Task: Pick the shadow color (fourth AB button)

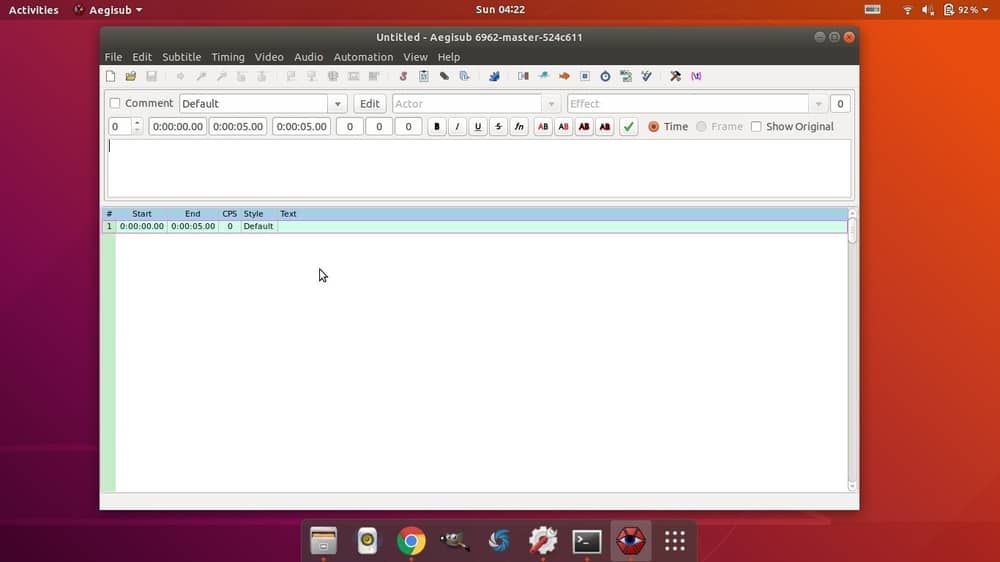Action: (x=605, y=126)
